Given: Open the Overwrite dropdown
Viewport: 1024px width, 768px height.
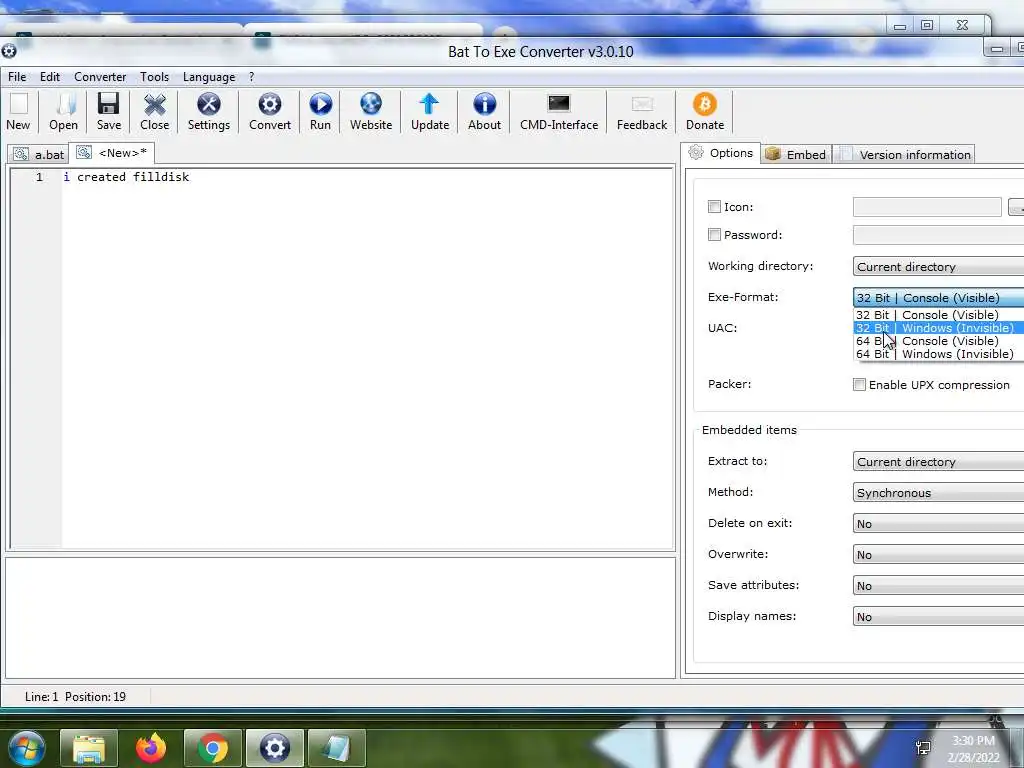Looking at the screenshot, I should [938, 554].
